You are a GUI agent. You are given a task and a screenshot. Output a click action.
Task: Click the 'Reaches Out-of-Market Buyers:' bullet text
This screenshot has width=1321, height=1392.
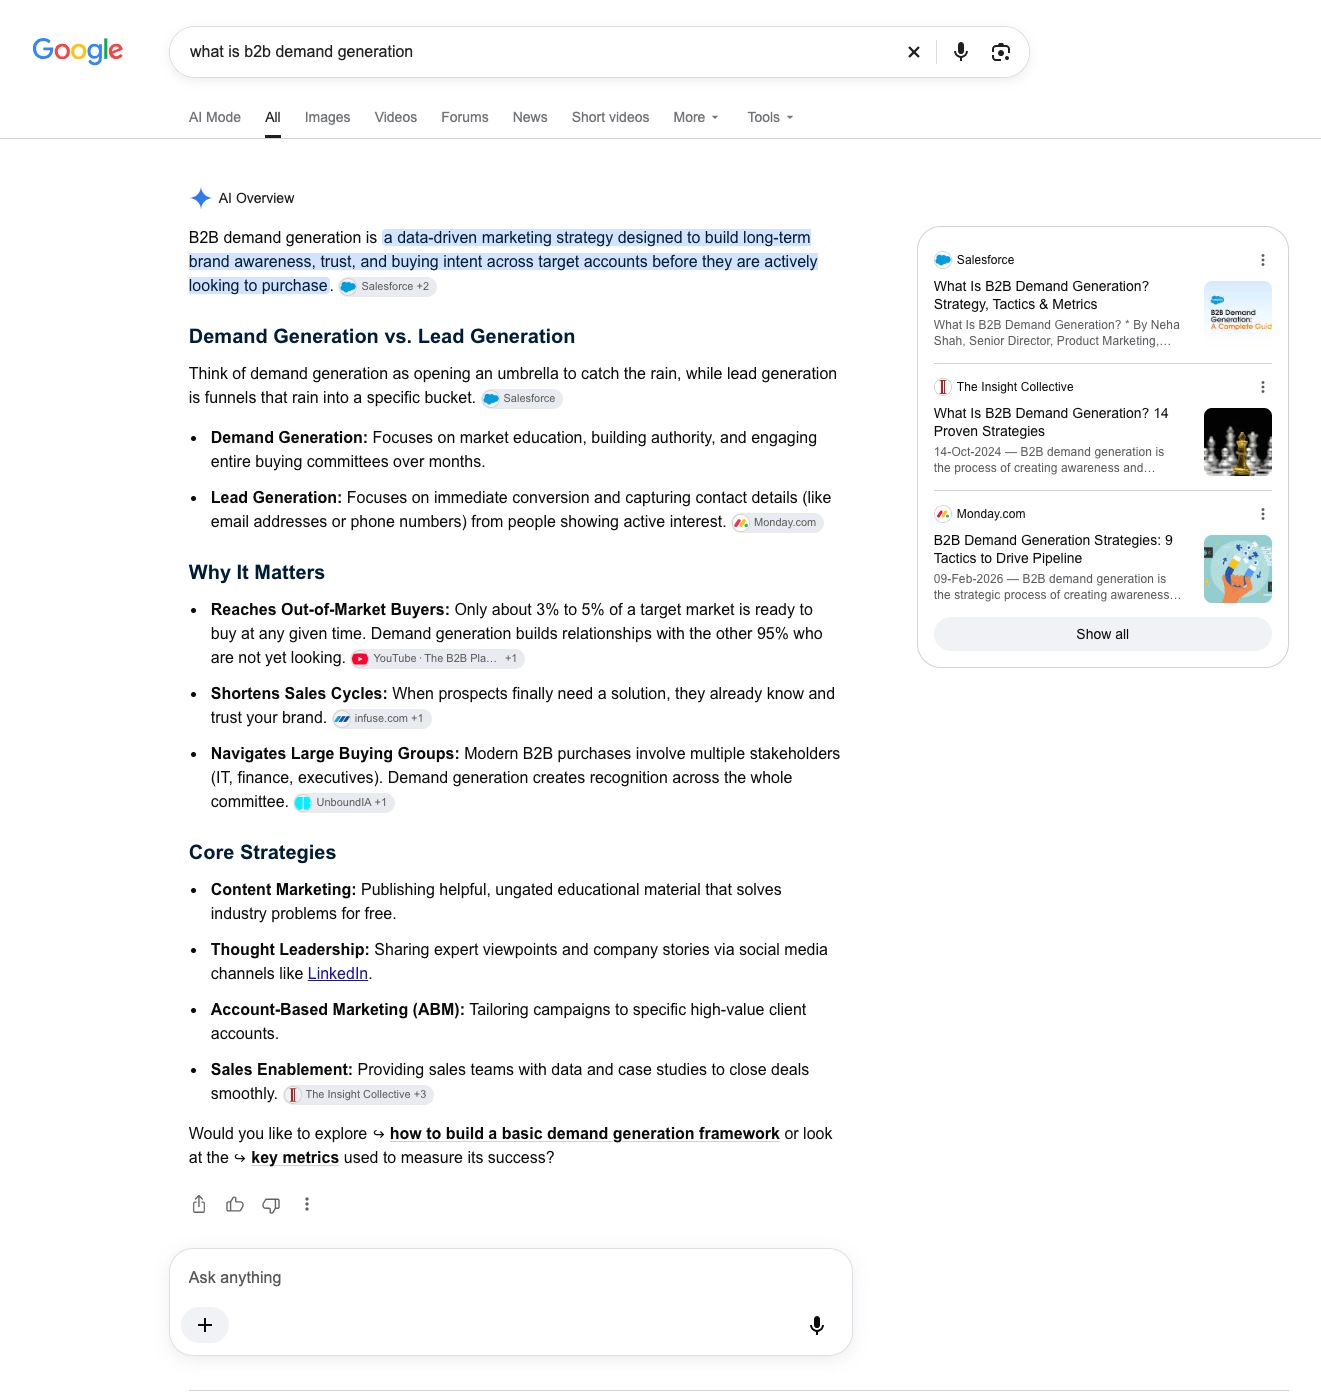tap(330, 610)
